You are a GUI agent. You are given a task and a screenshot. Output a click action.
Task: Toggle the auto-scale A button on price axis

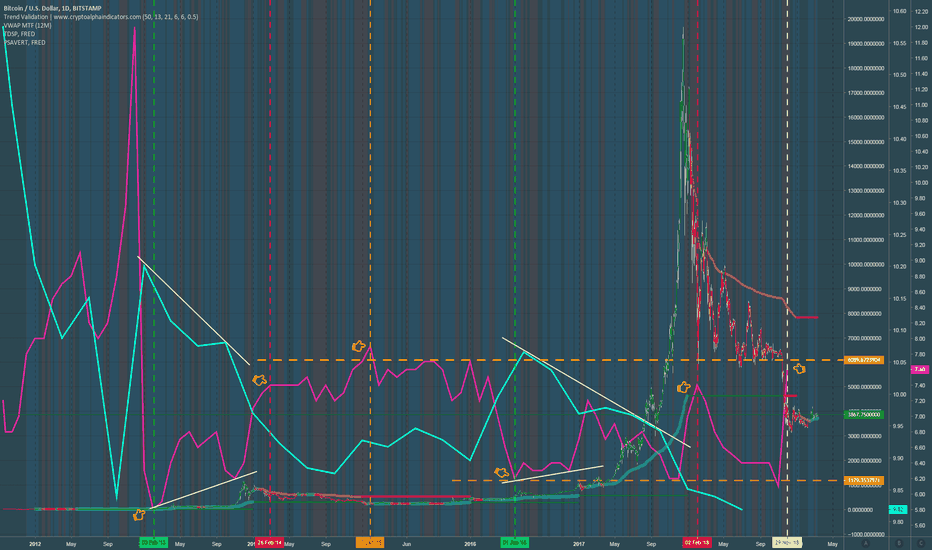[865, 543]
